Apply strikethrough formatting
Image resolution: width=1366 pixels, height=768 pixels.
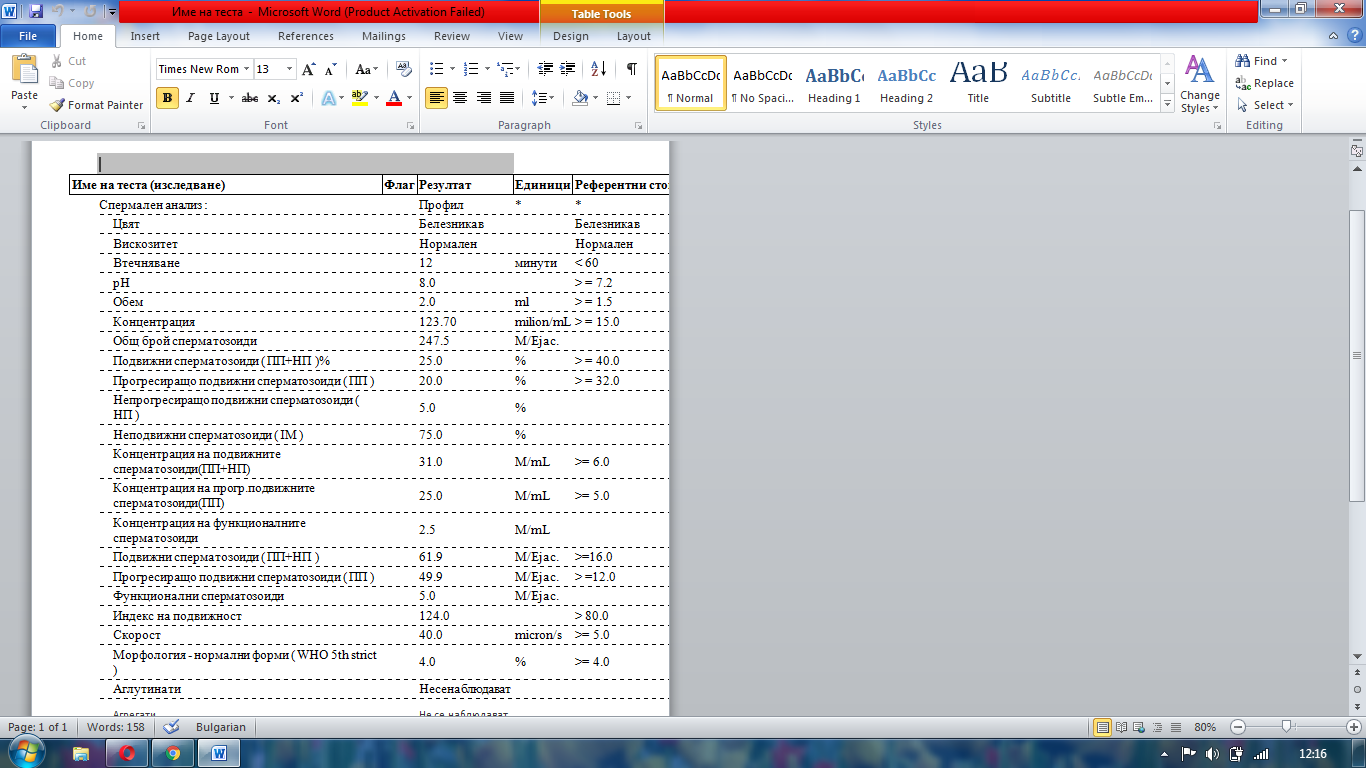coord(250,98)
